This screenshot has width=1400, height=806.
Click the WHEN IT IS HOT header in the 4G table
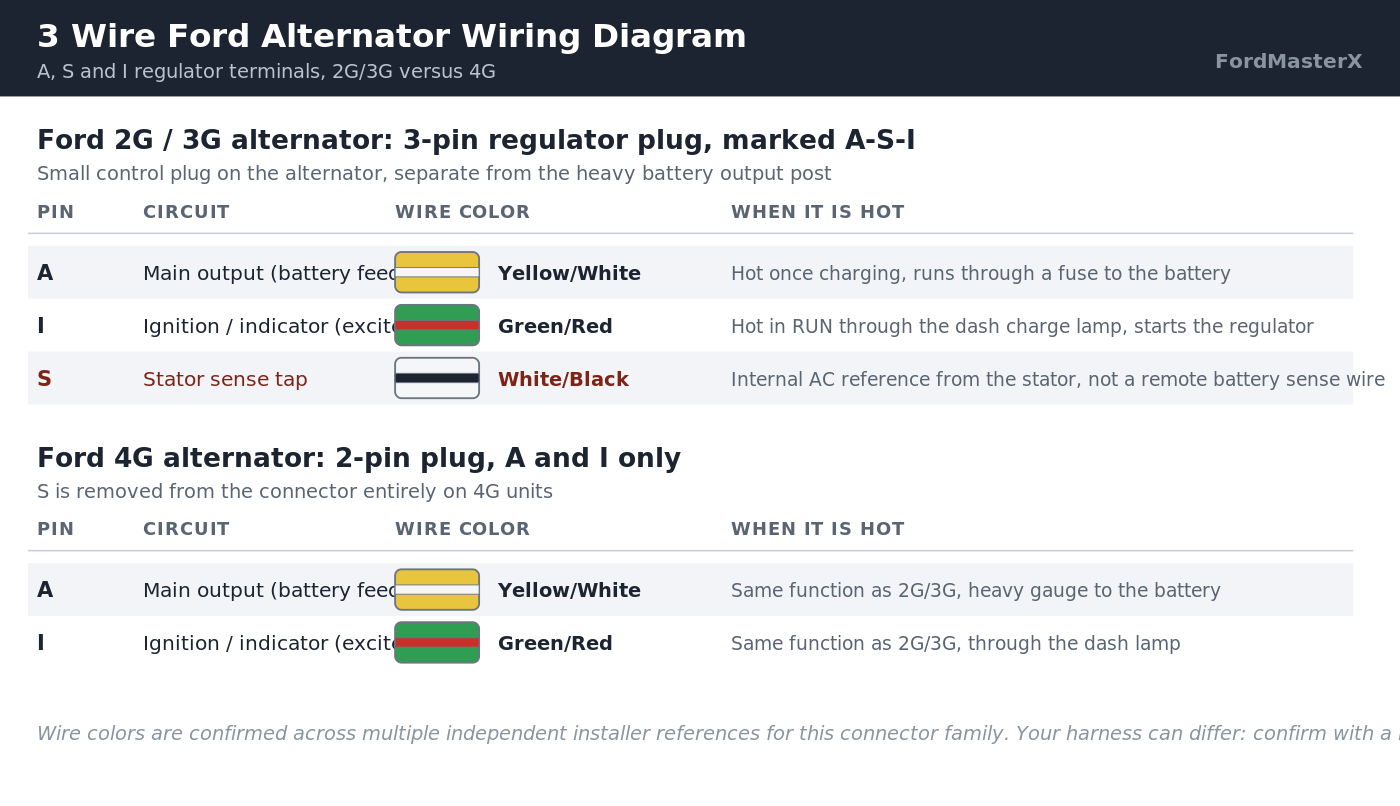click(x=817, y=530)
